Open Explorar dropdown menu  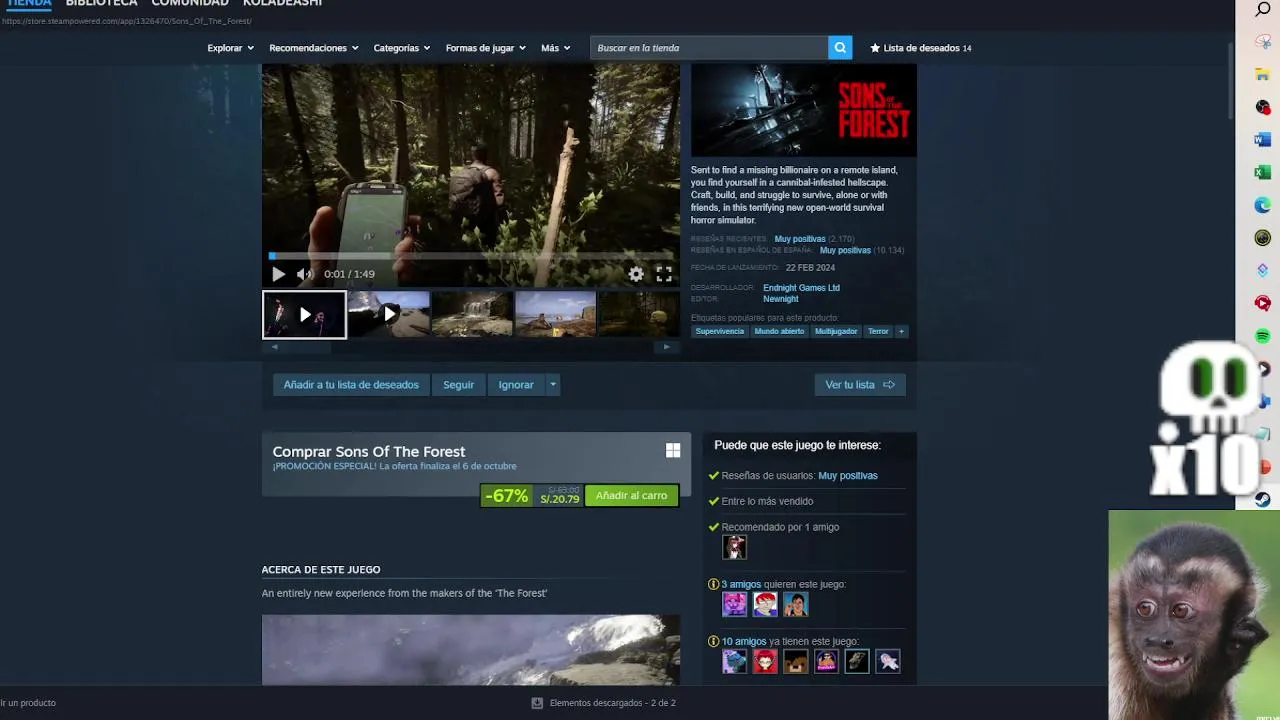point(230,48)
